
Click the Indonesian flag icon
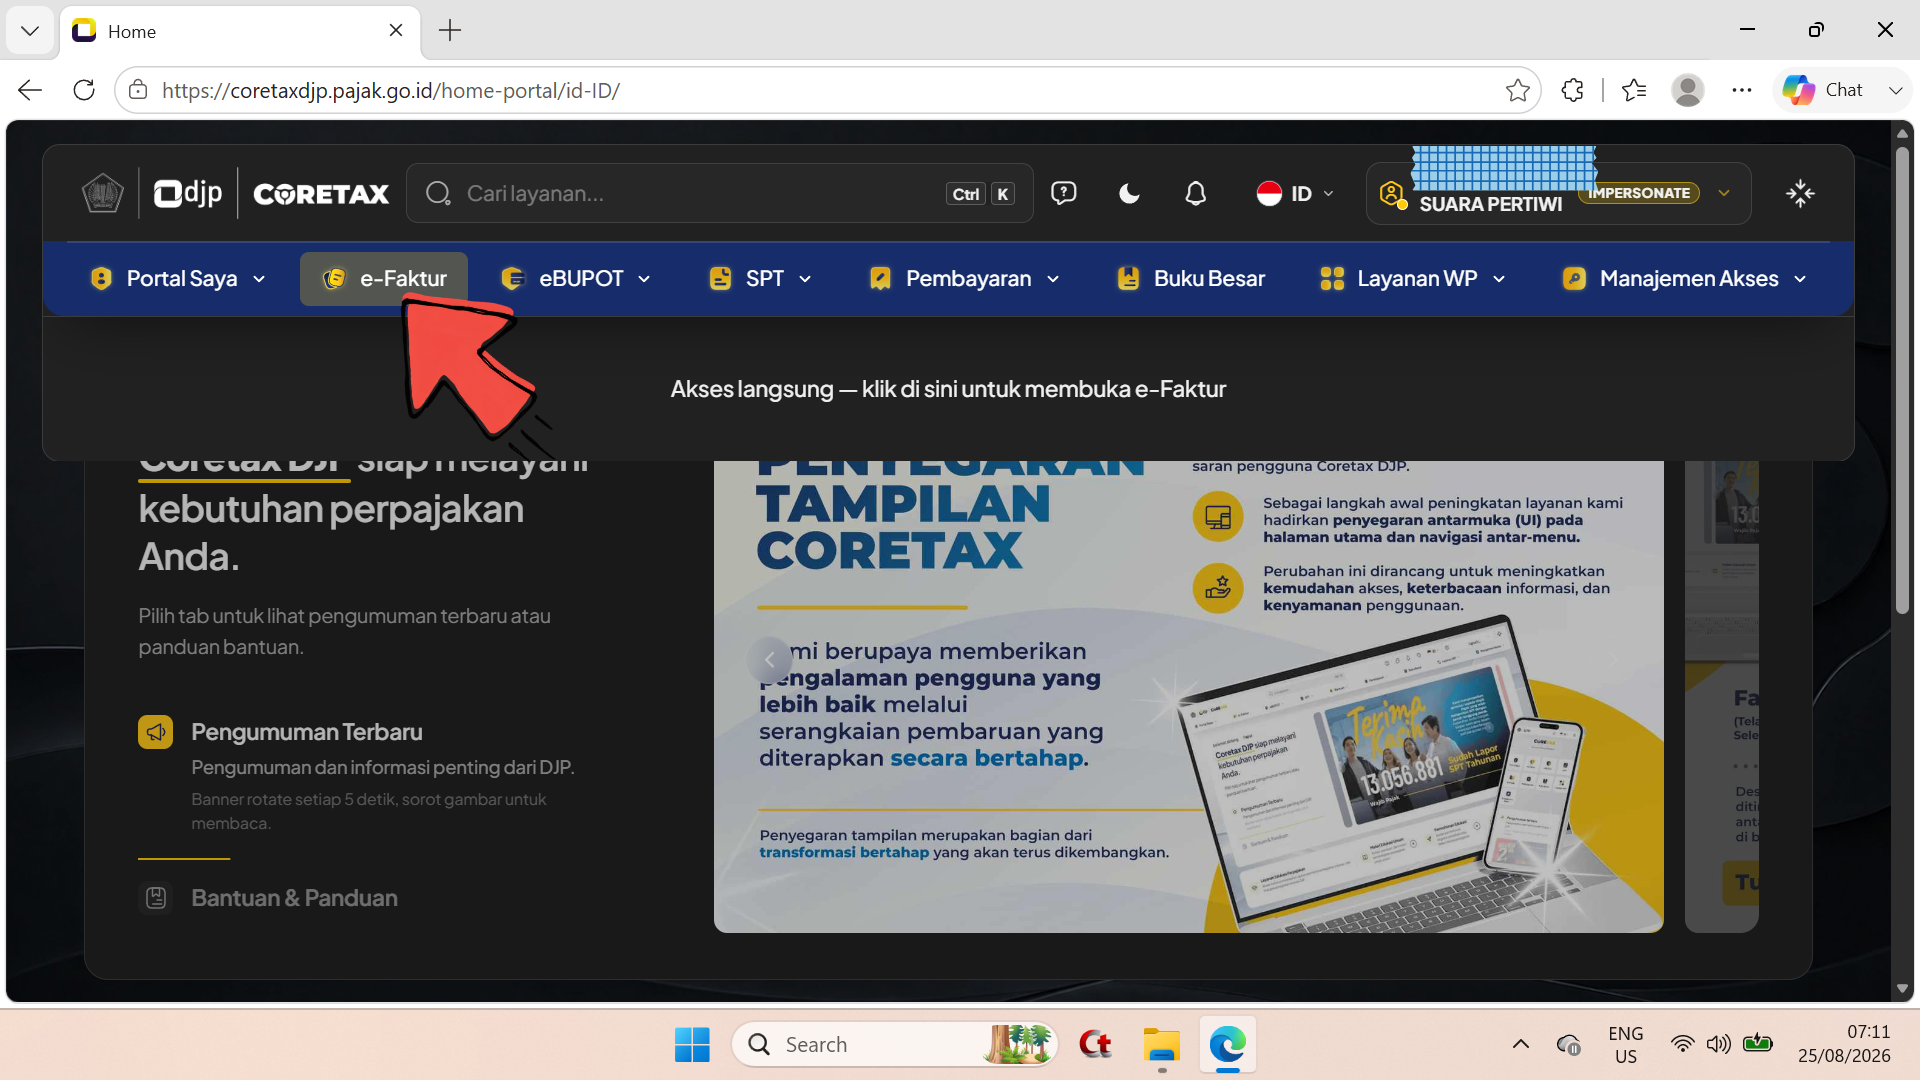1269,193
